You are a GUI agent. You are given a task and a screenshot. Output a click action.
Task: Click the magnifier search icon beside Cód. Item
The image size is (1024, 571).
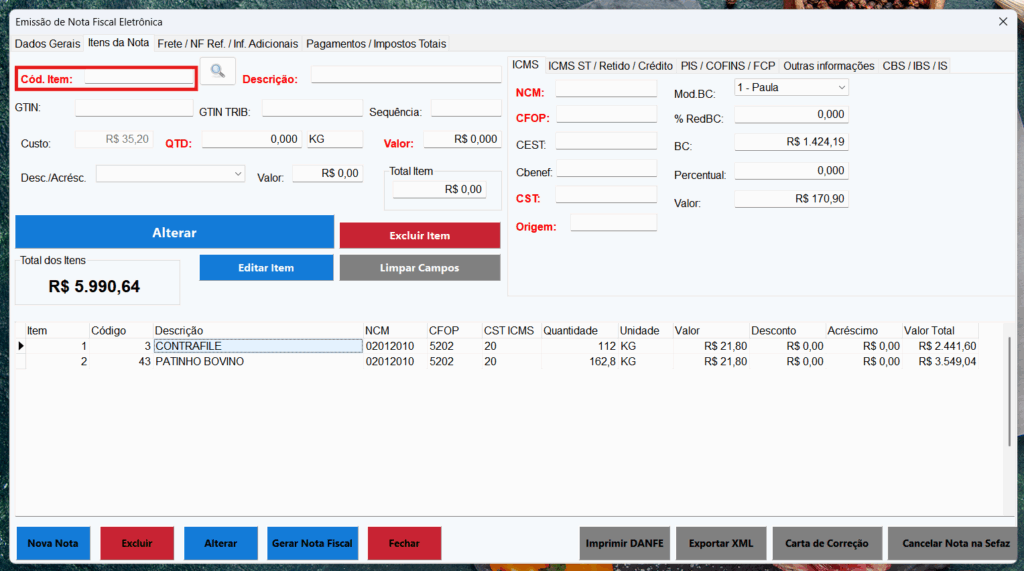[x=217, y=71]
